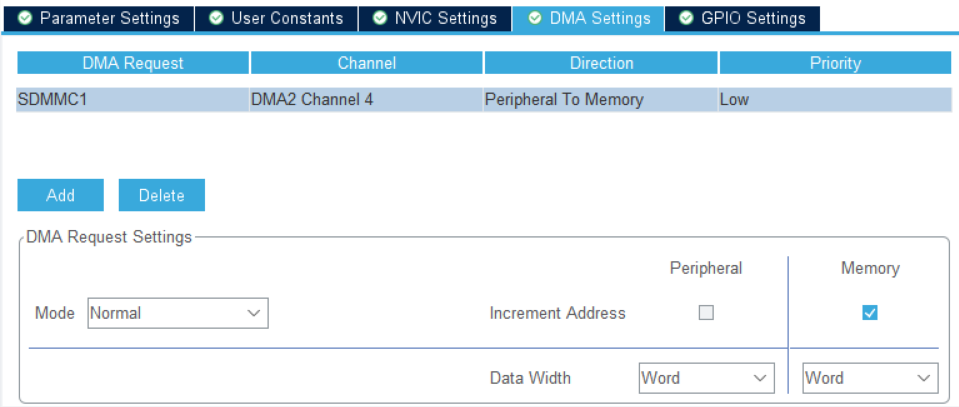
Task: Click the NVIC Settings green check icon
Action: point(380,18)
